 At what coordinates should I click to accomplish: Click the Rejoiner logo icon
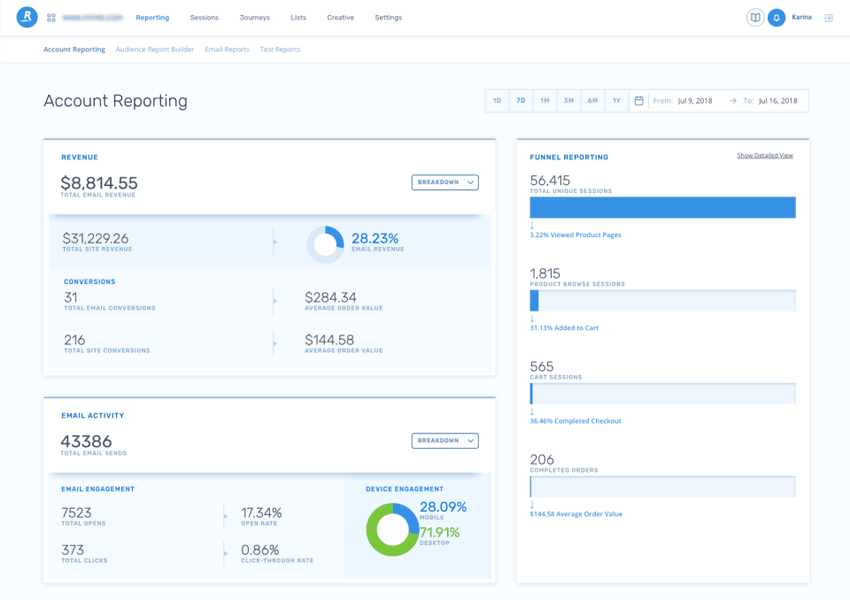click(x=27, y=17)
